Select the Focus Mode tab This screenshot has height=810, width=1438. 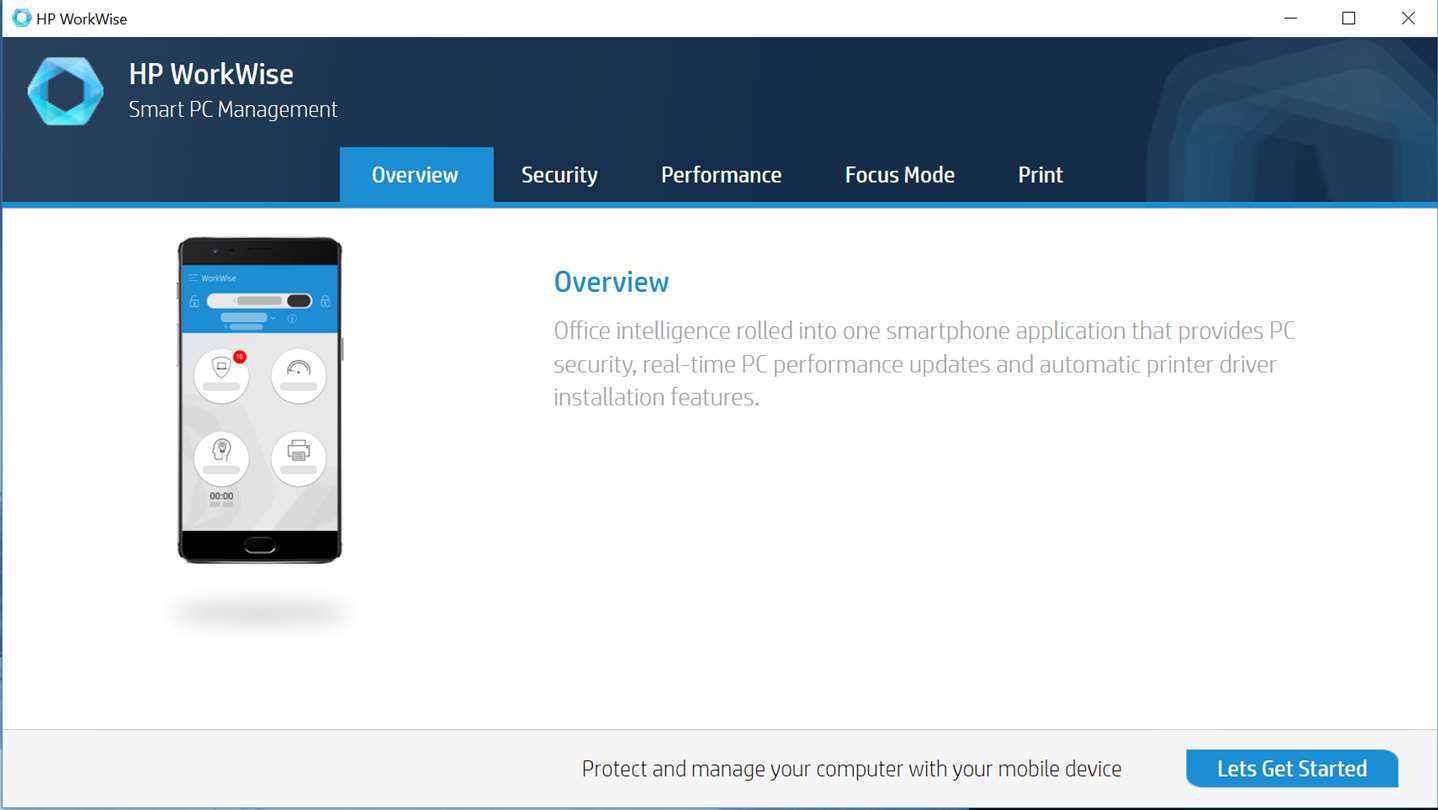click(x=900, y=175)
